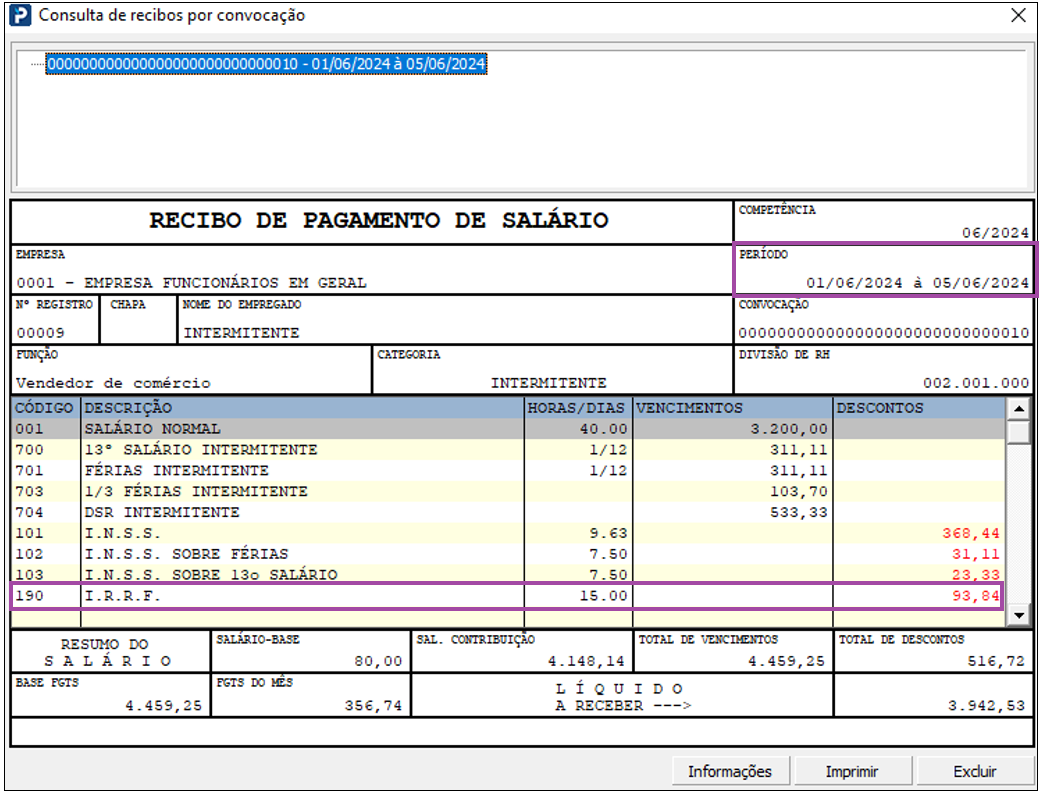Click the 533,33 DSR value
The image size is (1042, 795).
point(799,512)
